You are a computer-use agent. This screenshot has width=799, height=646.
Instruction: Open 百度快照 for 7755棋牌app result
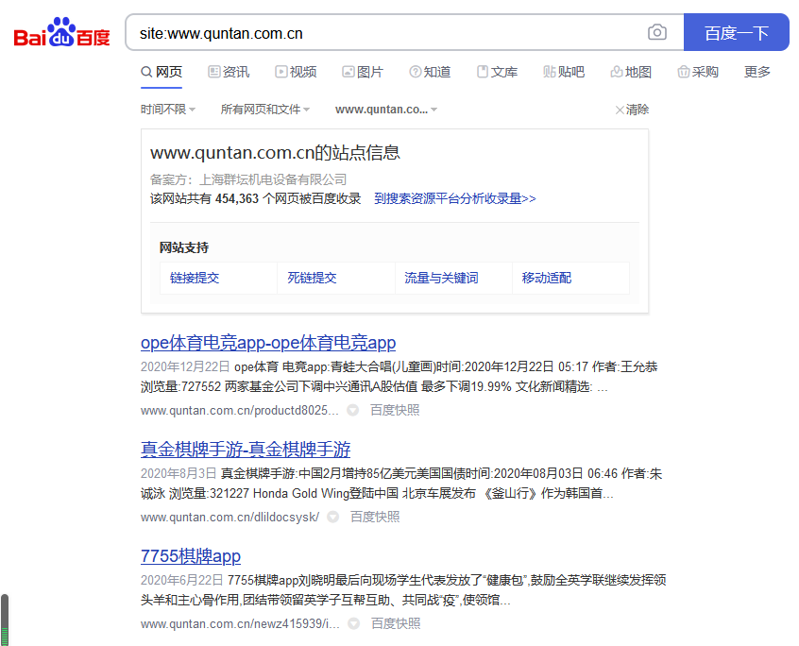point(395,623)
